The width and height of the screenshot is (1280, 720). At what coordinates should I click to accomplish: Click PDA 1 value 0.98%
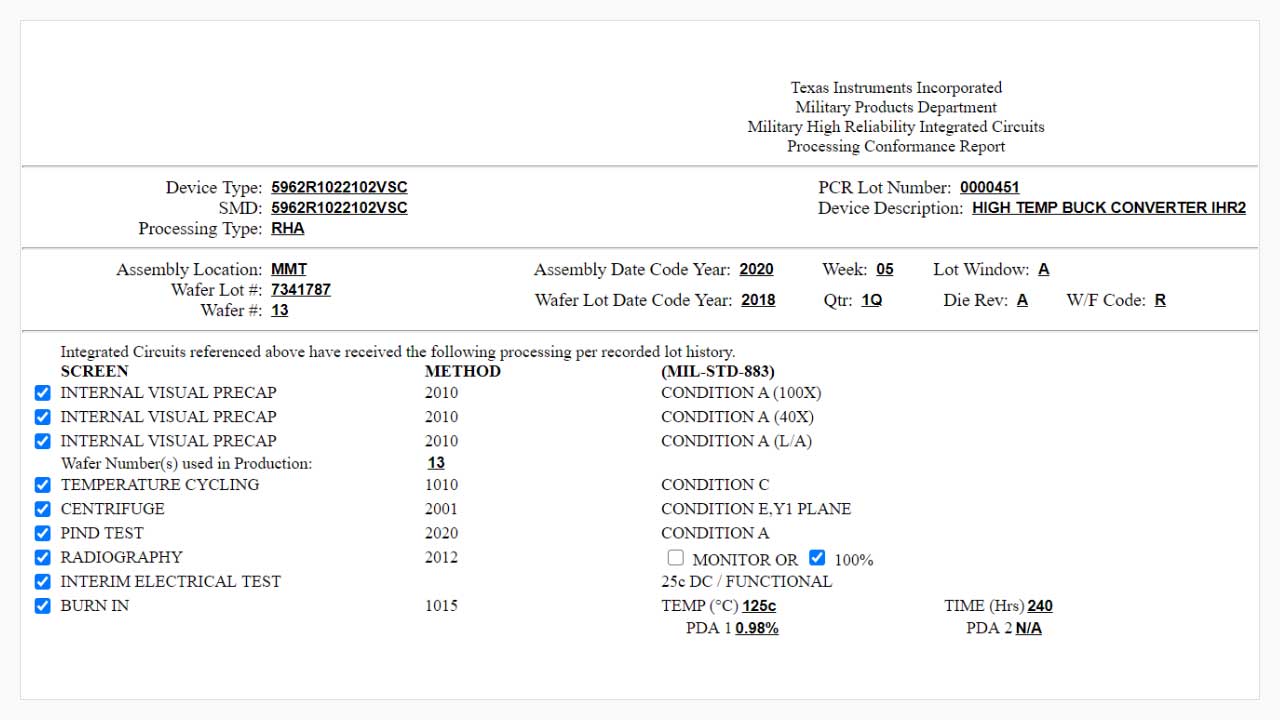click(x=757, y=628)
